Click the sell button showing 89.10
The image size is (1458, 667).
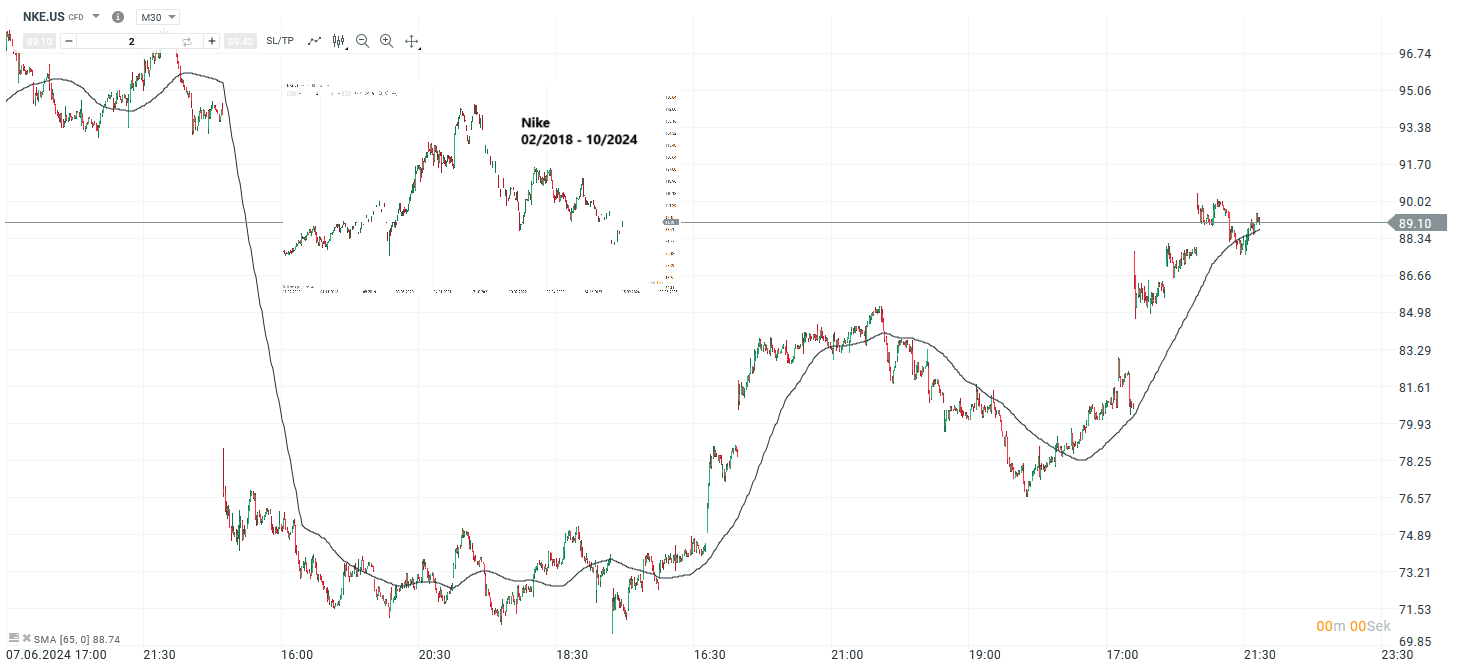pos(38,41)
